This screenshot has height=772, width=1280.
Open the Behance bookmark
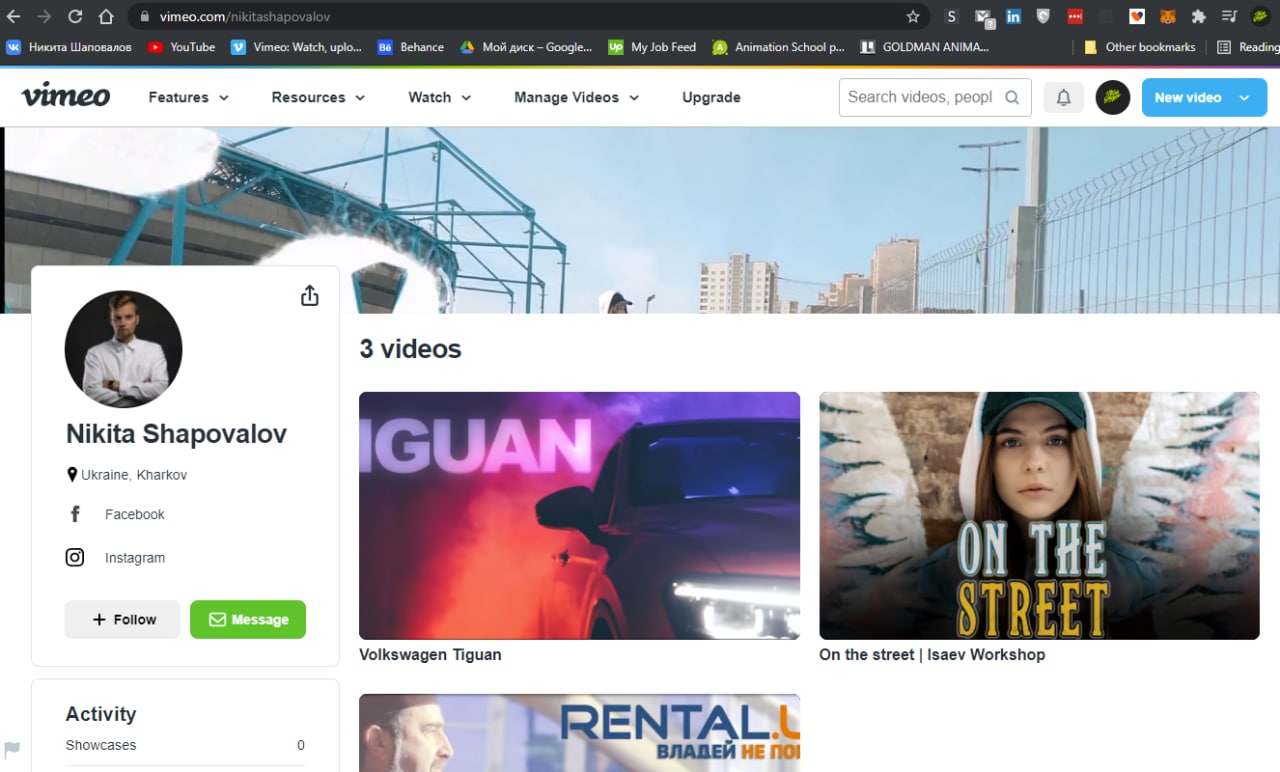point(411,47)
